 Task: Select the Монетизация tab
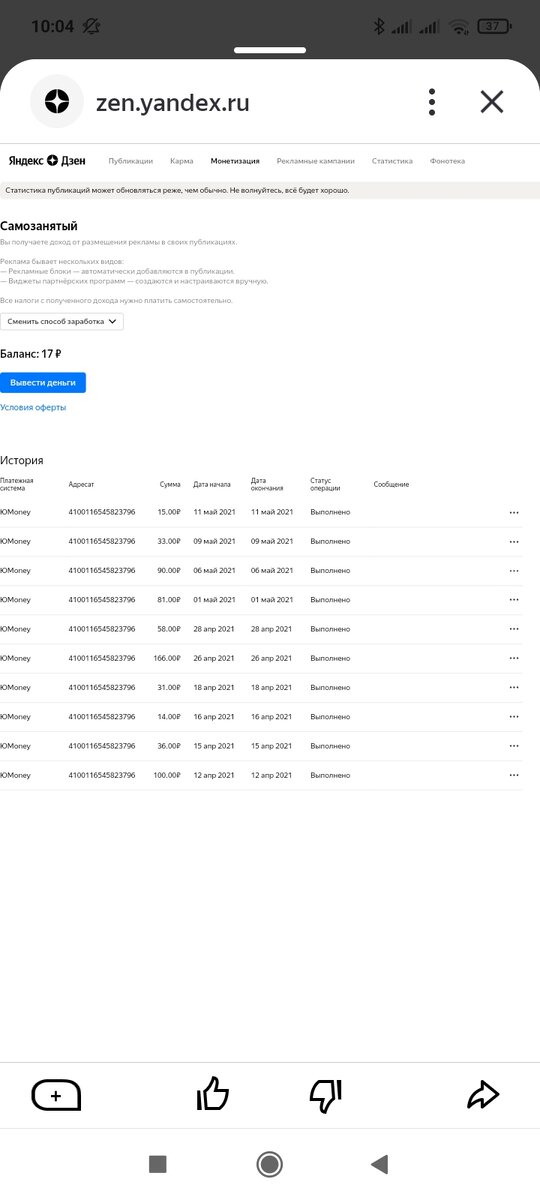click(x=235, y=161)
